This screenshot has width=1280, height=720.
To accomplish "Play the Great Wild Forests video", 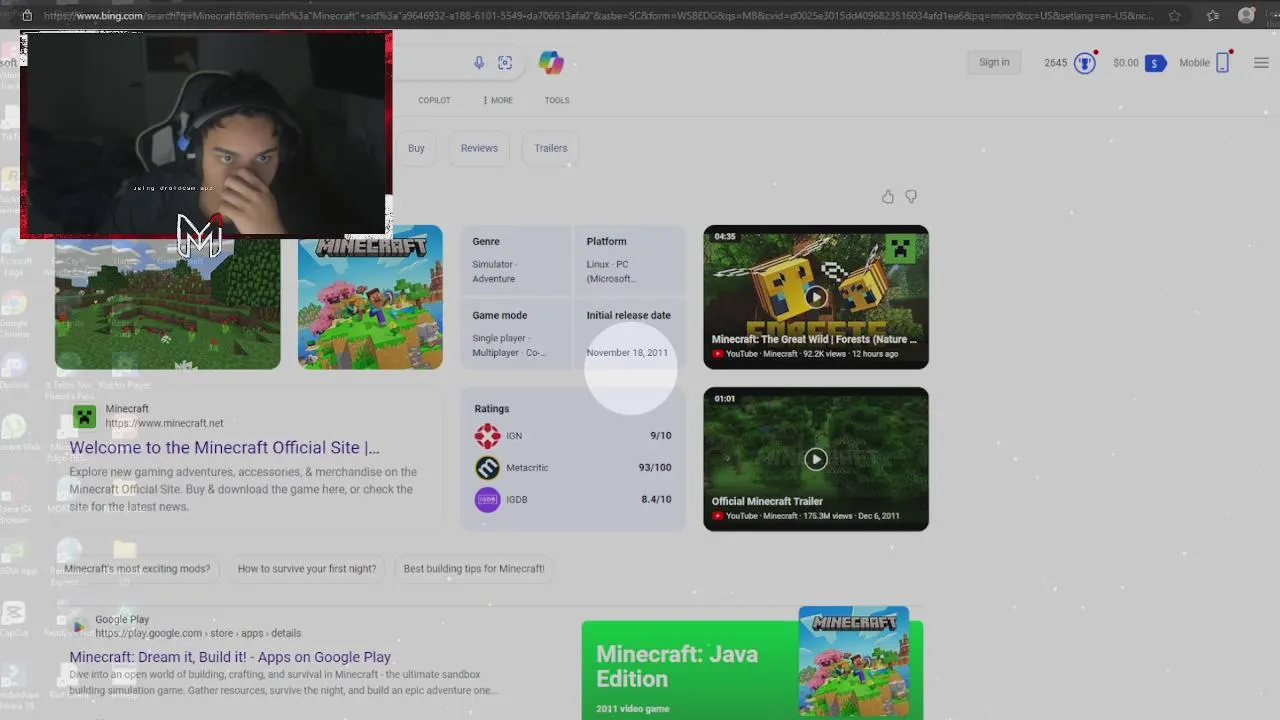I will [x=816, y=297].
